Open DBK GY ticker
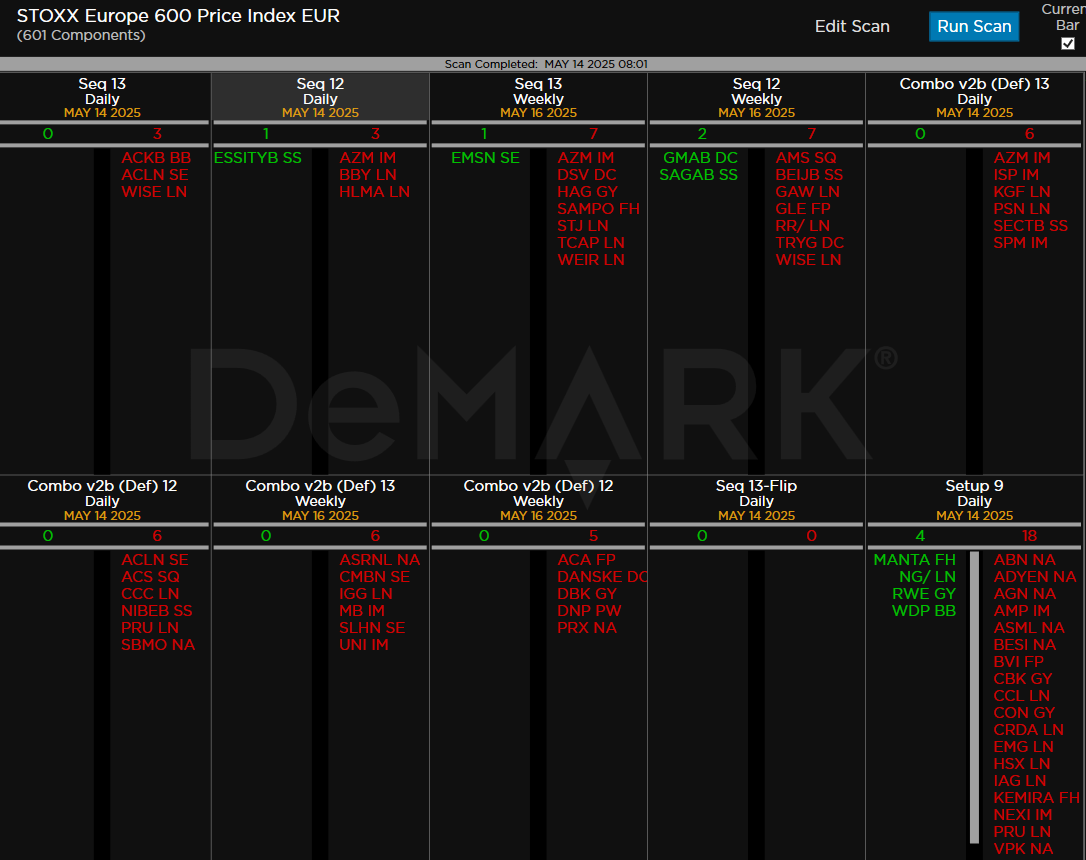The image size is (1086, 860). pyautogui.click(x=587, y=594)
